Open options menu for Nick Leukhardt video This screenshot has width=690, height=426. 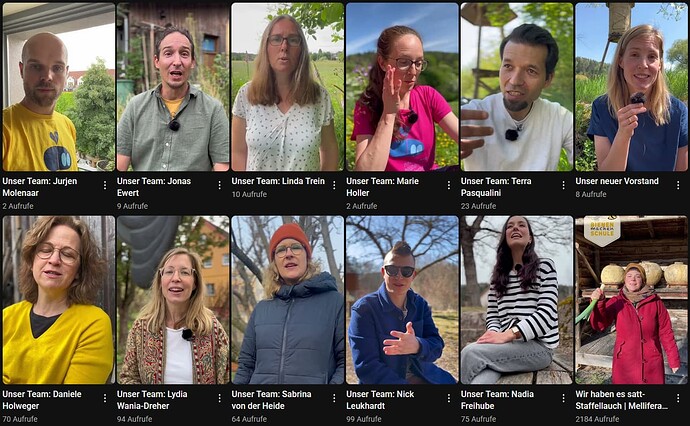click(x=449, y=398)
